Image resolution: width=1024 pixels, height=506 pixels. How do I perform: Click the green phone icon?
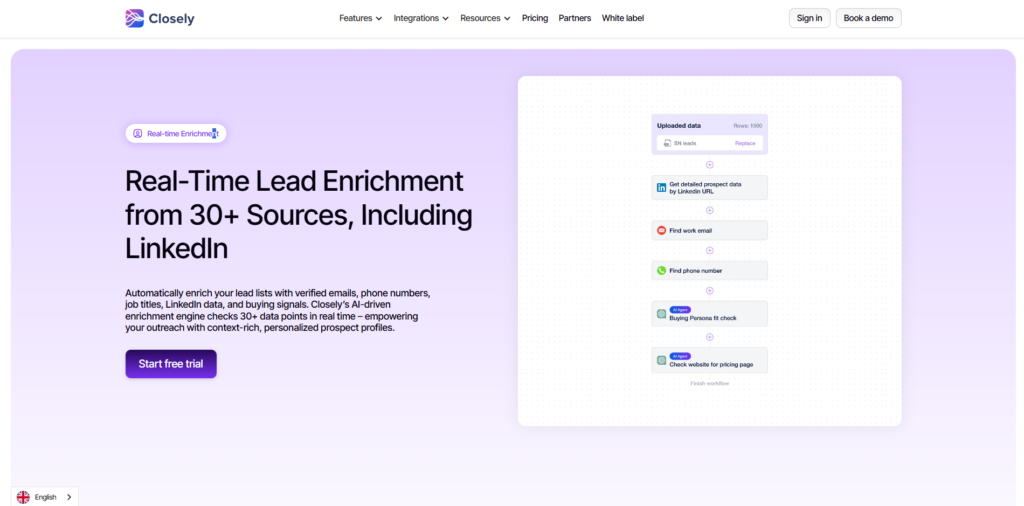[661, 270]
